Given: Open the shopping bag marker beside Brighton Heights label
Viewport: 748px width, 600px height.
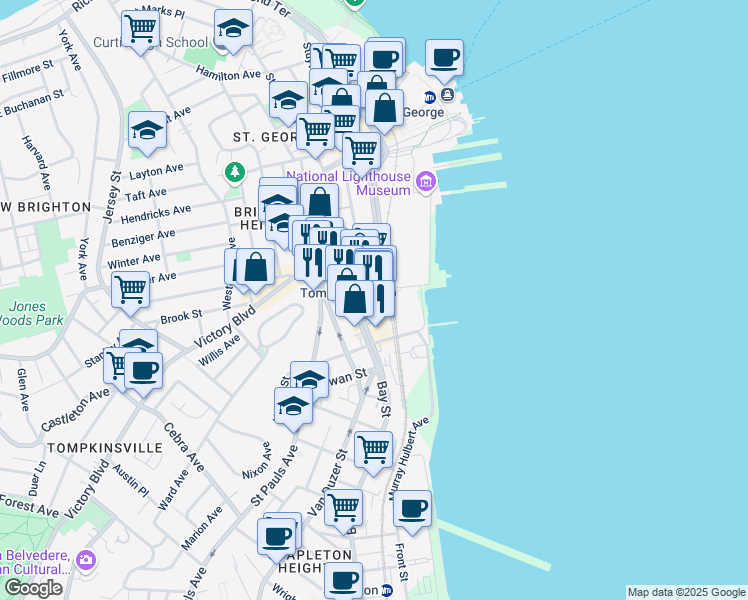Looking at the screenshot, I should (320, 204).
